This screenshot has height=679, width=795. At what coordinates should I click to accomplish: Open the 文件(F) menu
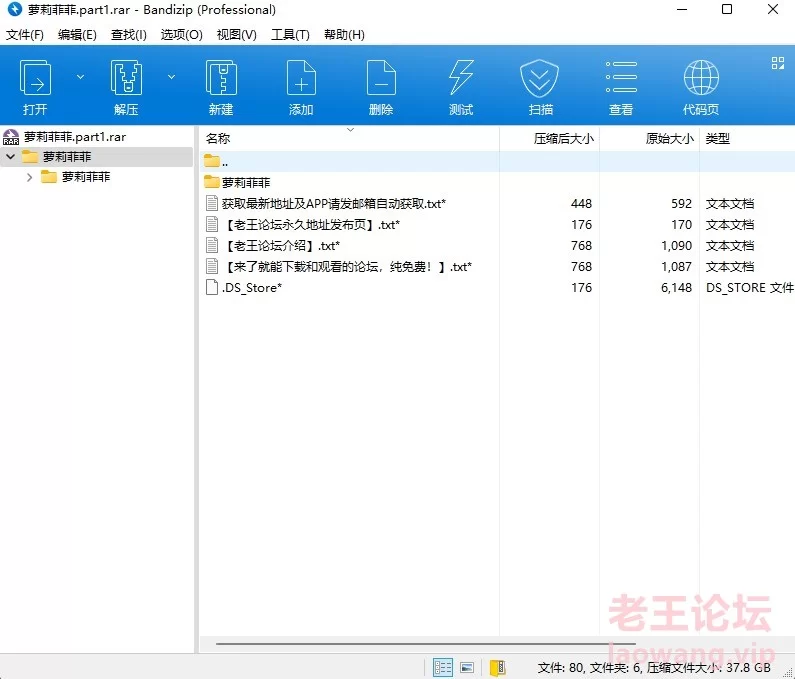pos(24,34)
